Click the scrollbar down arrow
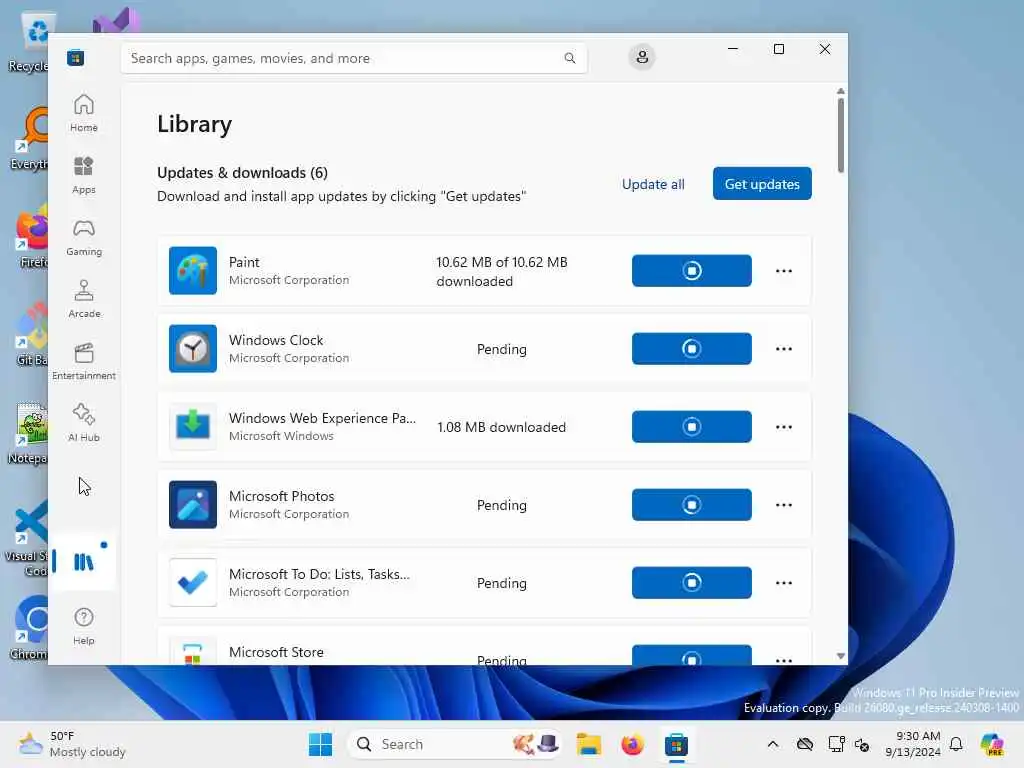 [840, 656]
